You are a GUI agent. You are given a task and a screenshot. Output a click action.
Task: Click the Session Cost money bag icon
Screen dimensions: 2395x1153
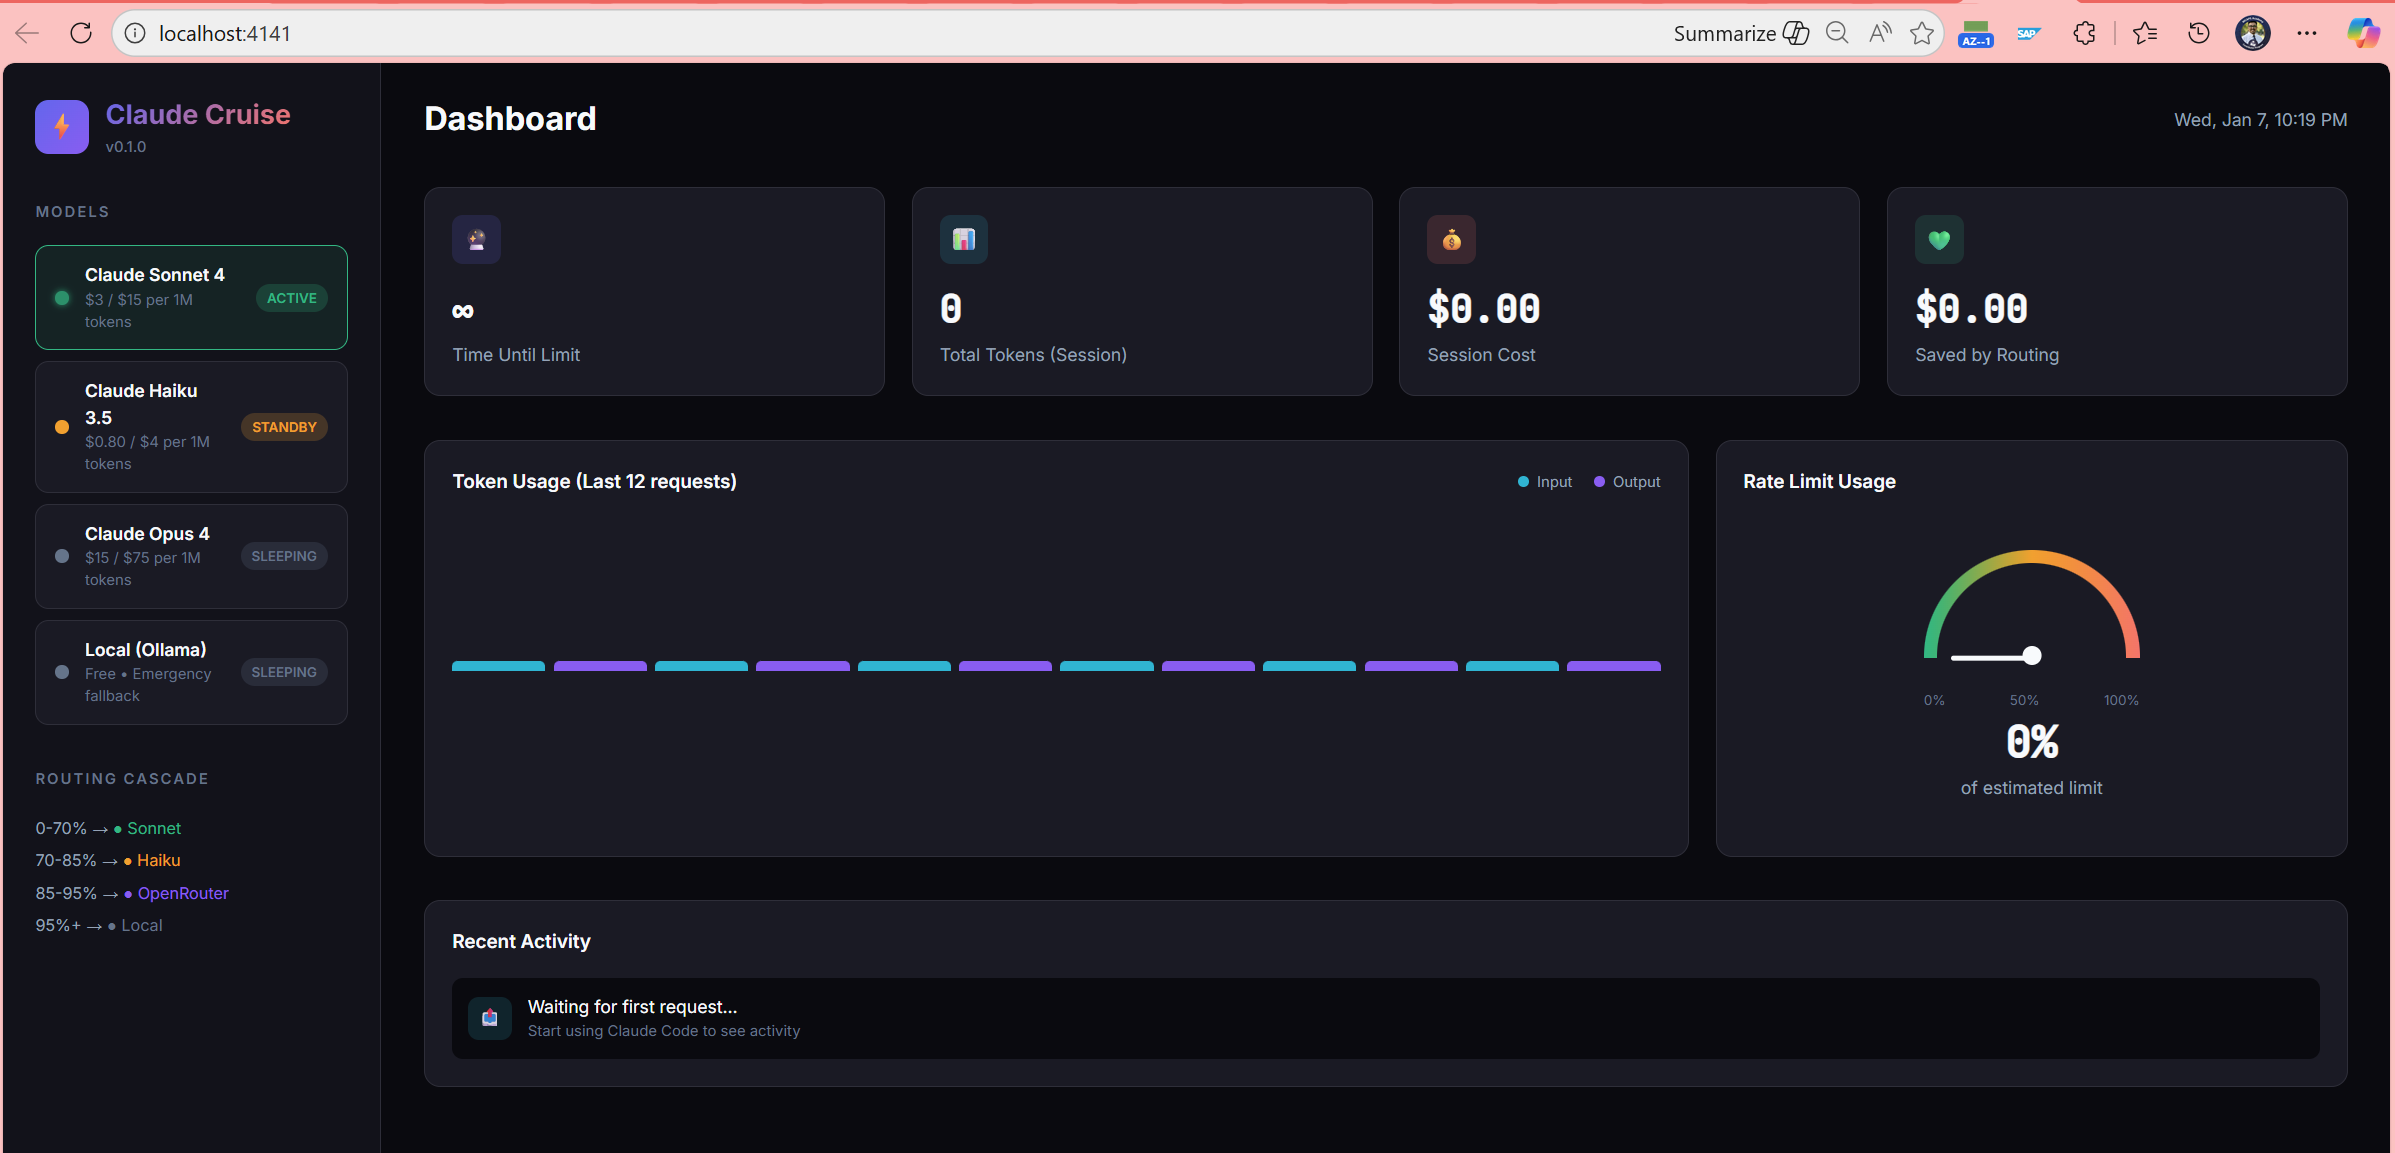(x=1451, y=240)
